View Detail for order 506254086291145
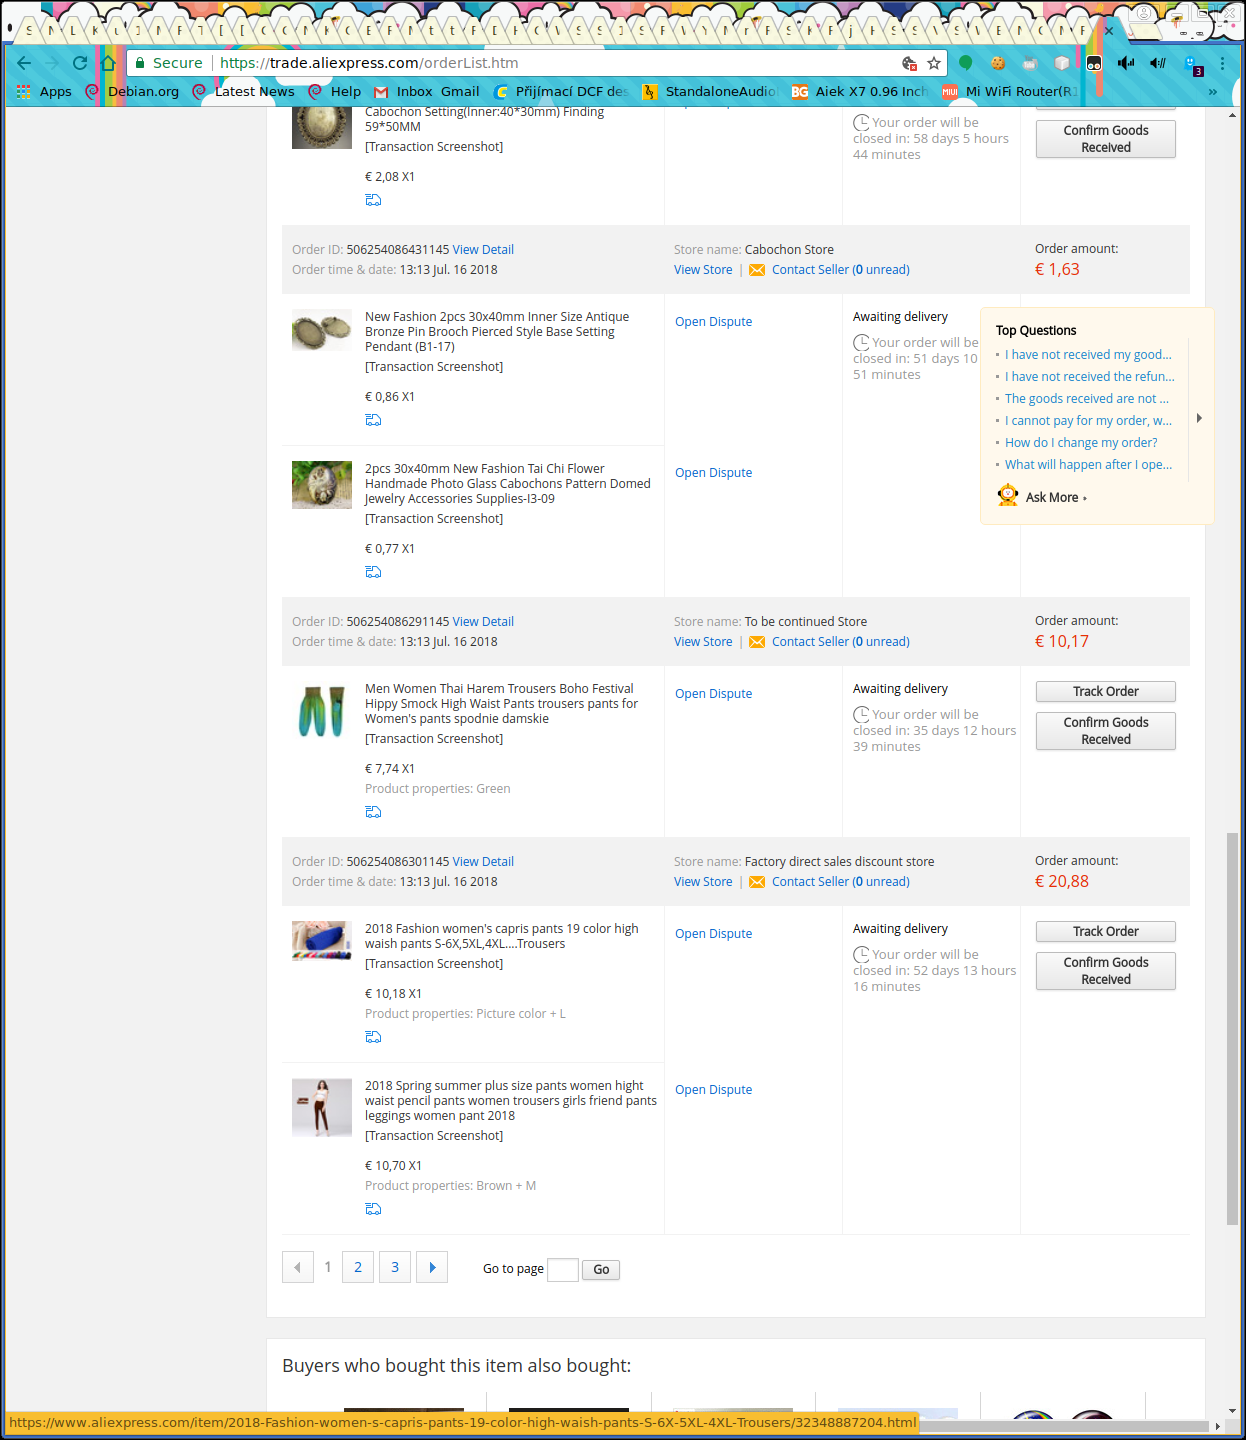1246x1440 pixels. [x=483, y=622]
